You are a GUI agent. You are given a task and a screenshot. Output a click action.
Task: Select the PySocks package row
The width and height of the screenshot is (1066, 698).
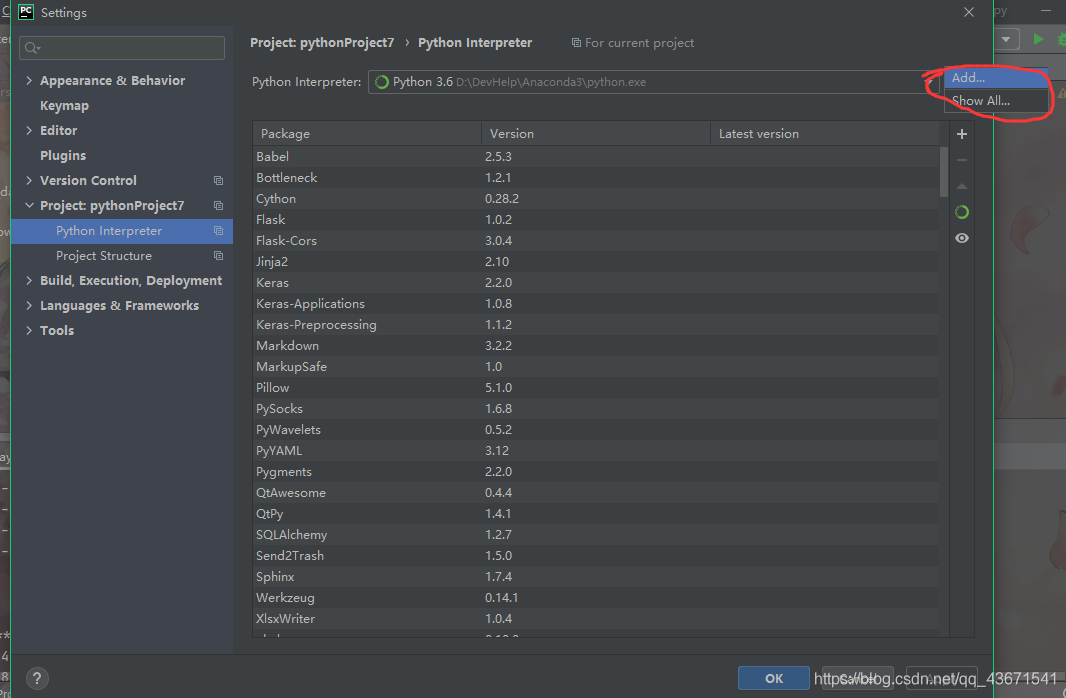tap(596, 408)
